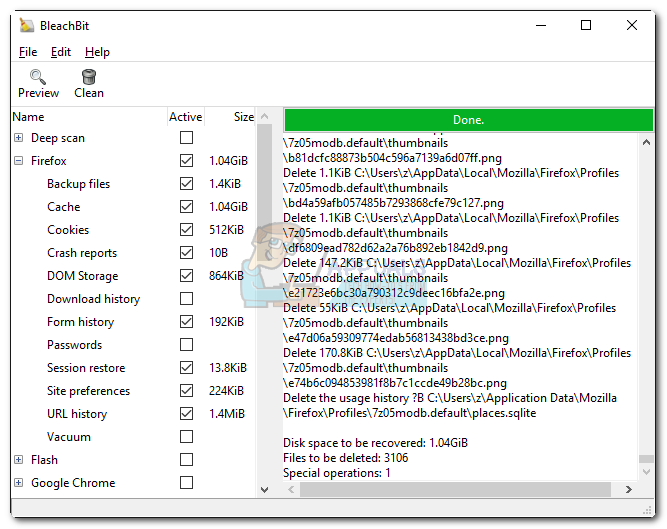
Task: Click the green Done progress bar
Action: pyautogui.click(x=468, y=120)
